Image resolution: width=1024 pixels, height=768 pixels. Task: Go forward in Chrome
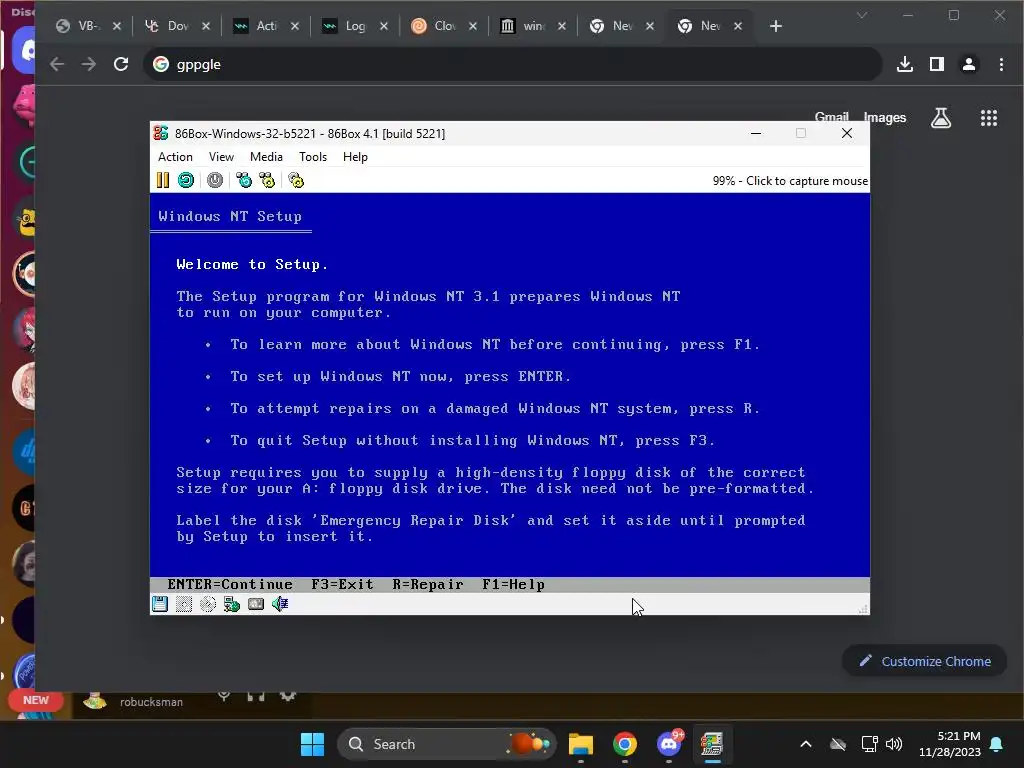coord(89,64)
